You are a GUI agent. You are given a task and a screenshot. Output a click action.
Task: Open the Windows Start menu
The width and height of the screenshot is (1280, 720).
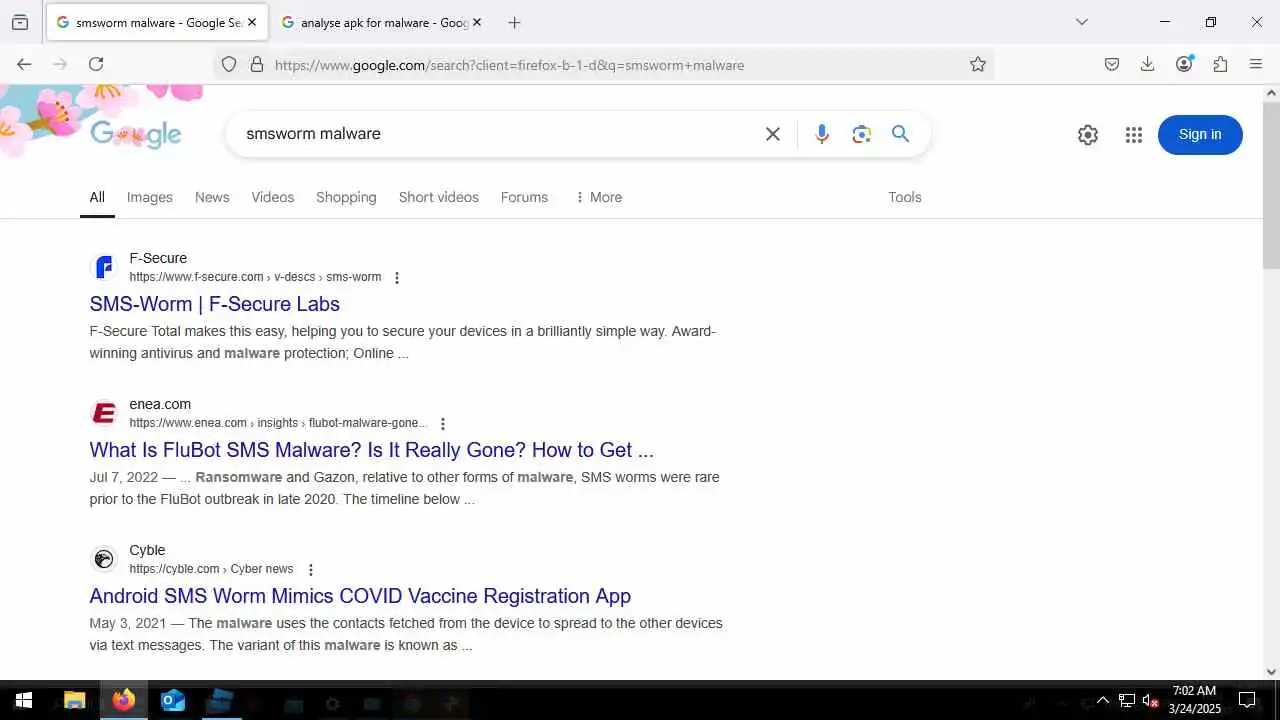24,700
